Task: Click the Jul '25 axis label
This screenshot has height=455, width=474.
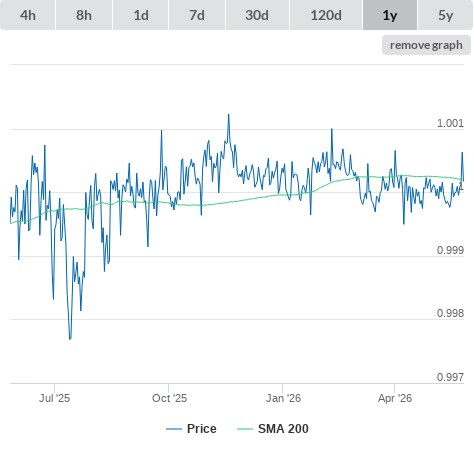Action: (54, 398)
